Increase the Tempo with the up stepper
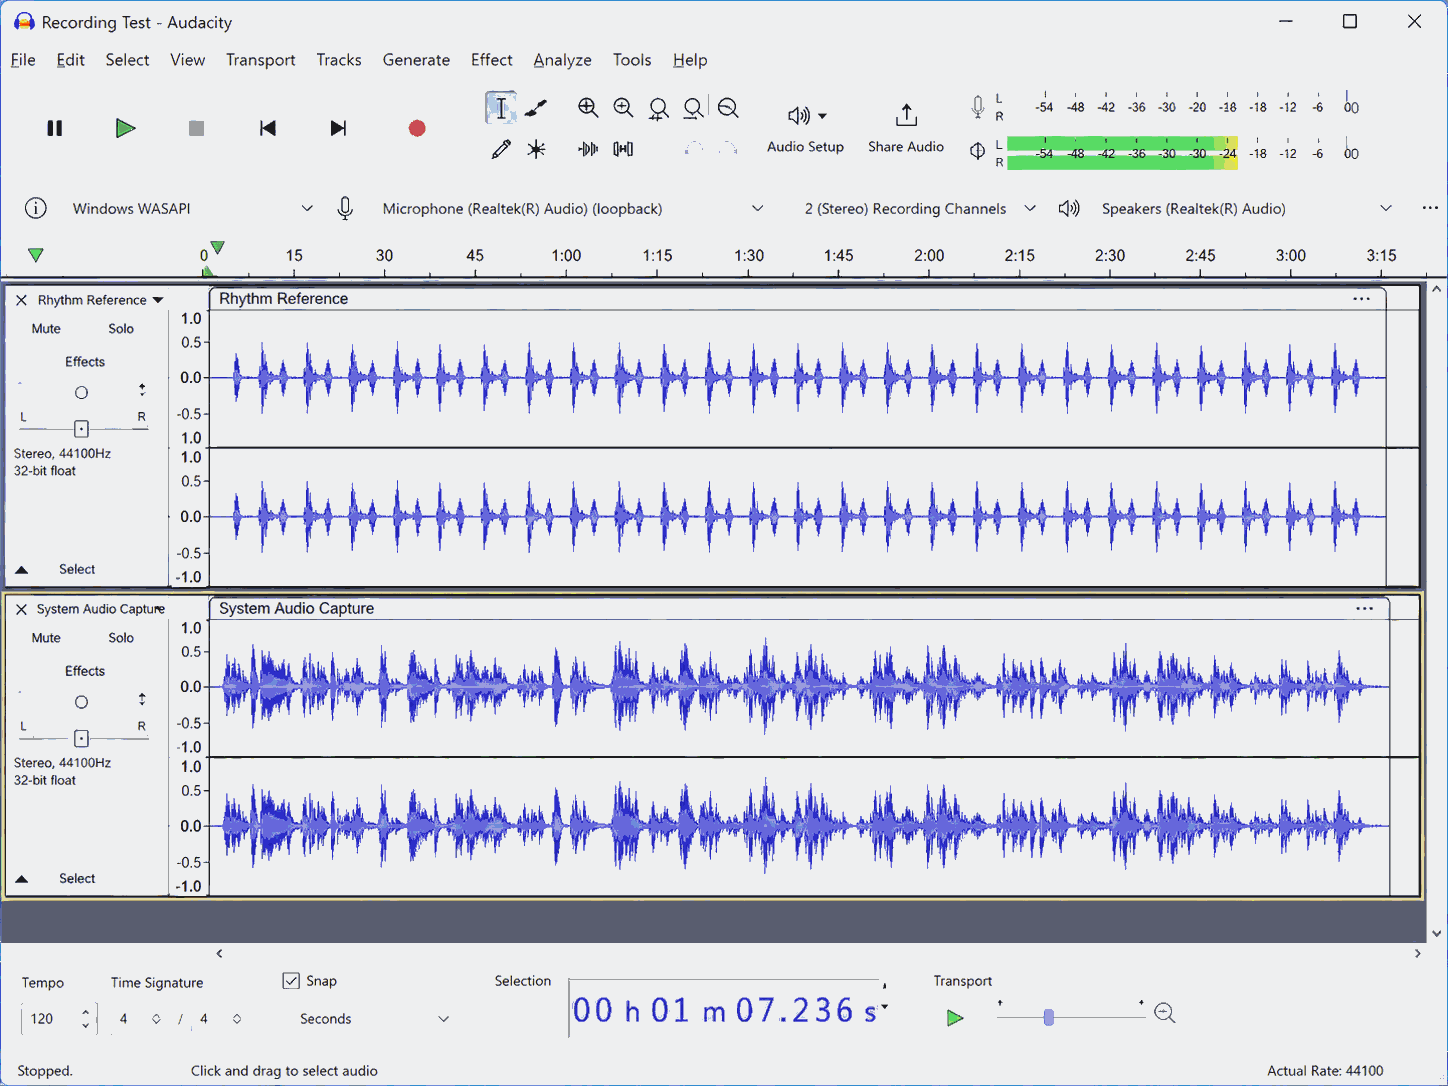 (x=86, y=1012)
